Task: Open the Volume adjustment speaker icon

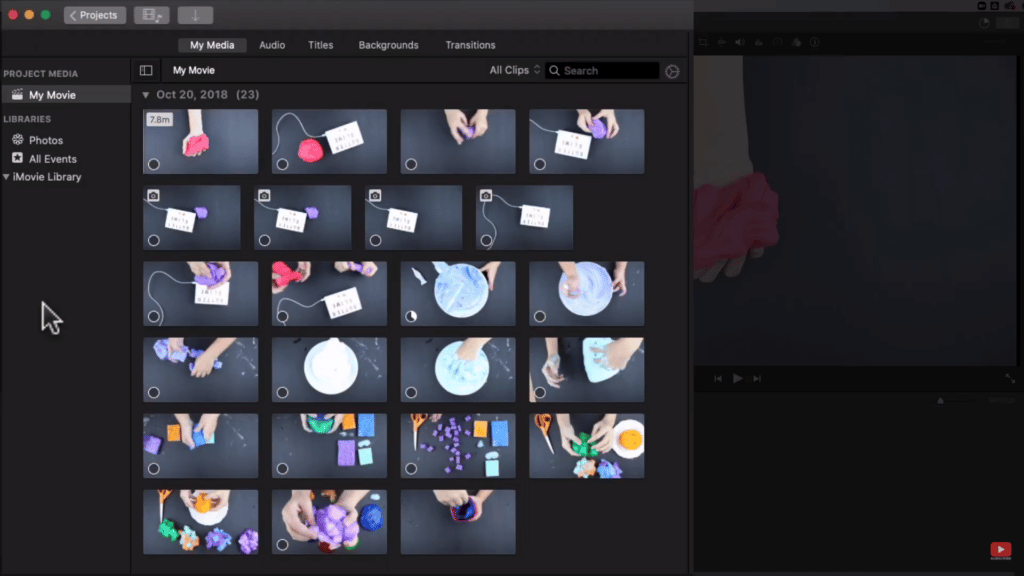Action: [x=740, y=42]
